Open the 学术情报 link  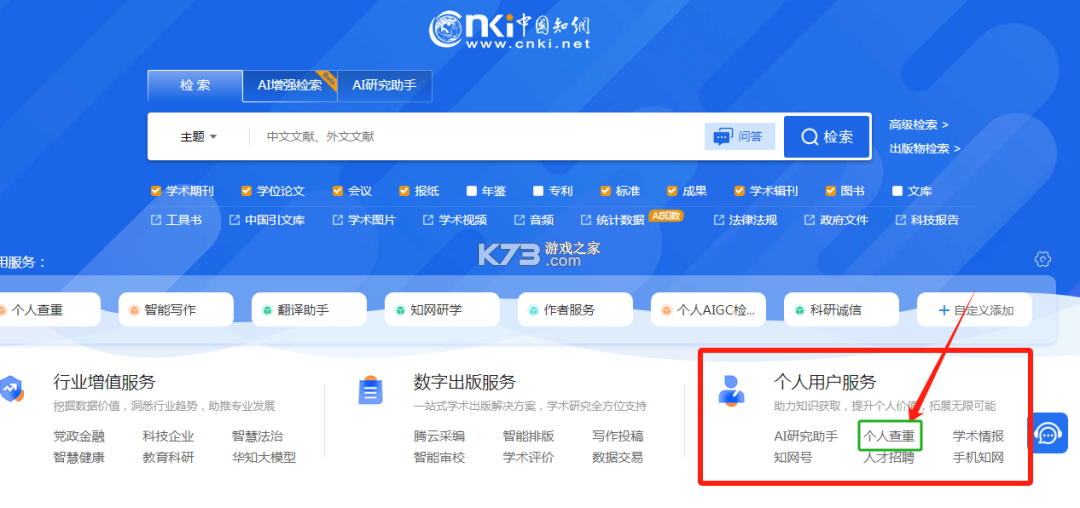pyautogui.click(x=978, y=436)
